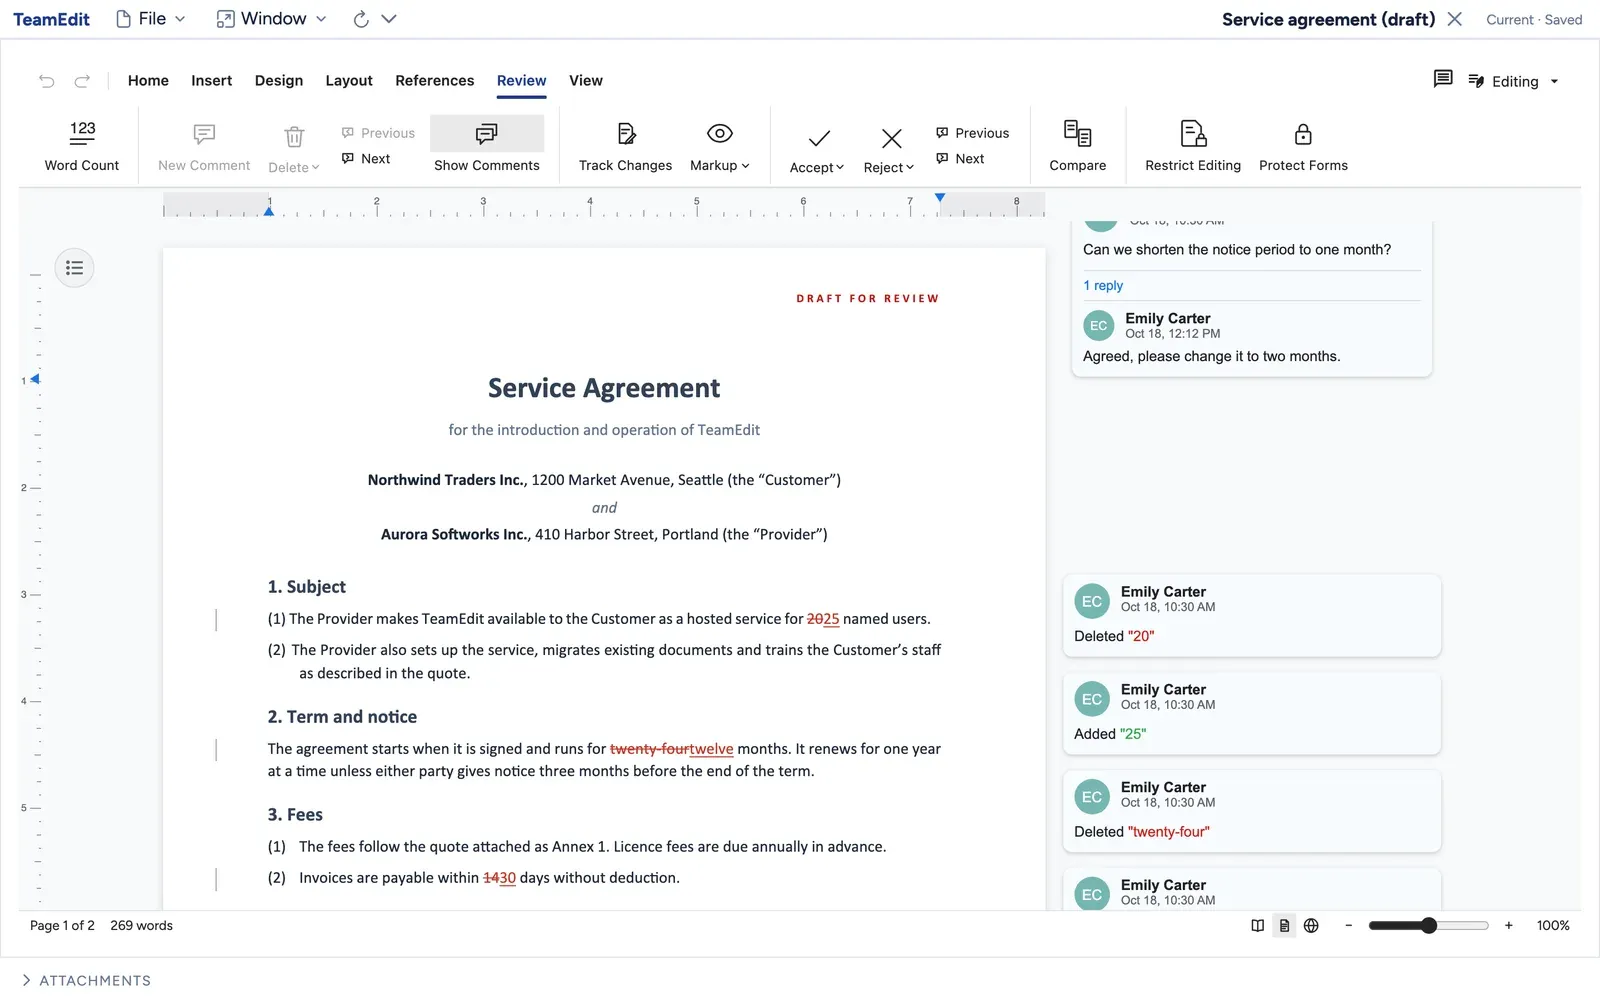Expand the ATTACHMENTS section
Screen dimensions: 1600x1000
pyautogui.click(x=86, y=981)
